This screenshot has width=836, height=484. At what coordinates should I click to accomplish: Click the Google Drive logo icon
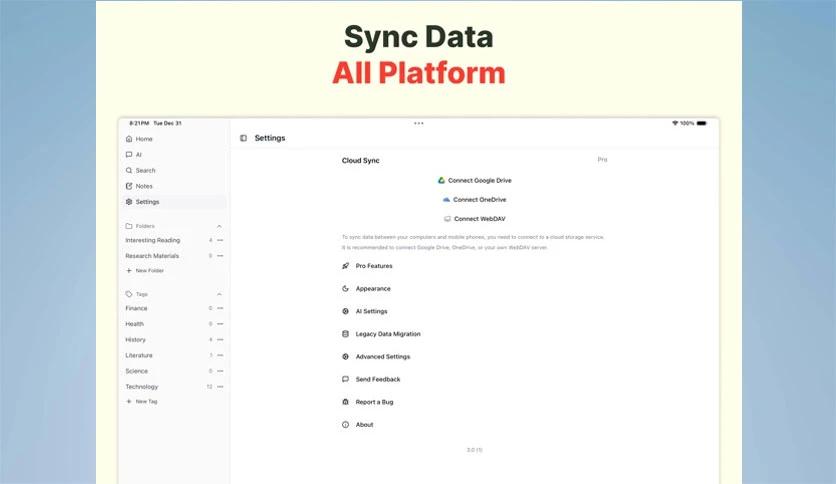pyautogui.click(x=441, y=180)
